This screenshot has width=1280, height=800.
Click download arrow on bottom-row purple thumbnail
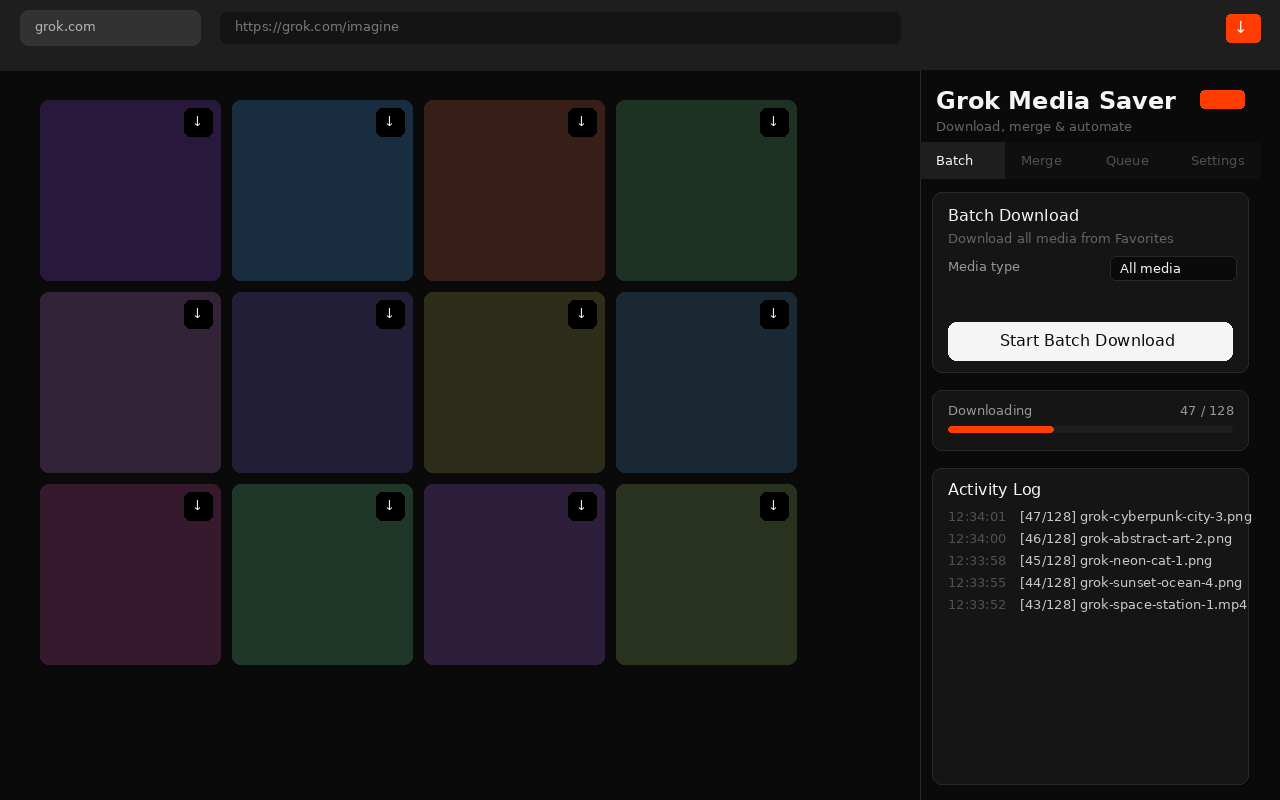[x=582, y=506]
